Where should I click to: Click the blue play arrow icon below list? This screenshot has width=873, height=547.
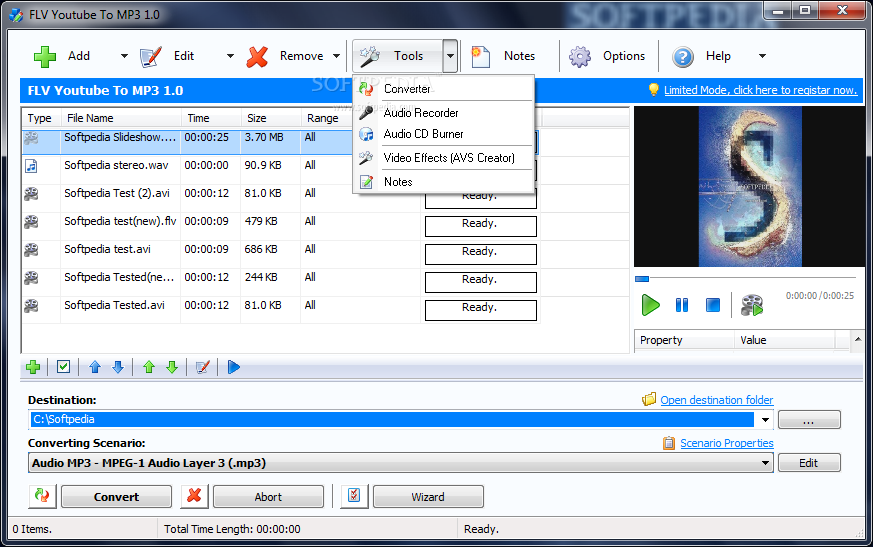[x=234, y=367]
